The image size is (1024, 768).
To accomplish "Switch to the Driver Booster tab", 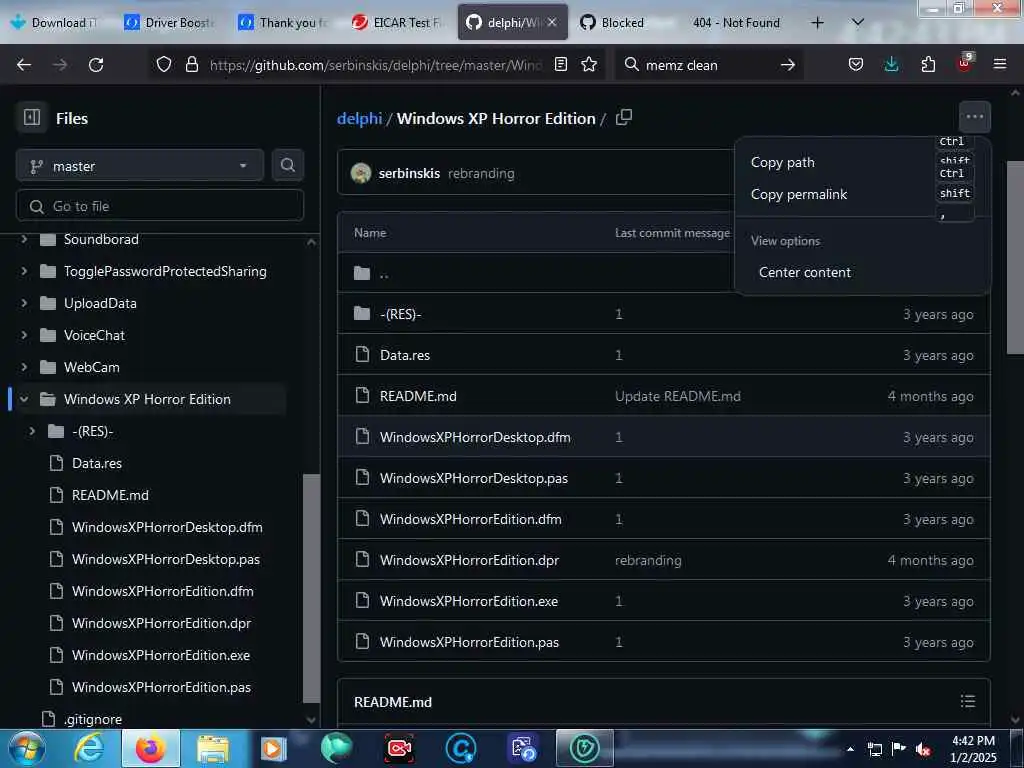I will tap(169, 23).
